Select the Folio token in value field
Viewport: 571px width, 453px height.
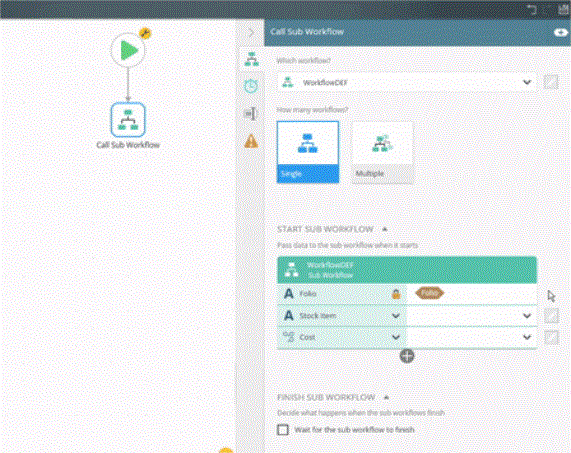pos(429,293)
